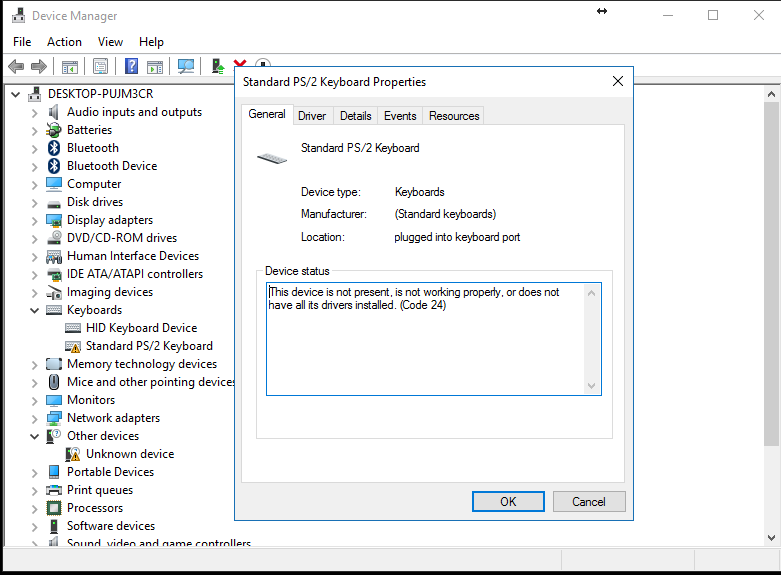
Task: Click Scan for hardware changes toolbar icon
Action: (185, 66)
